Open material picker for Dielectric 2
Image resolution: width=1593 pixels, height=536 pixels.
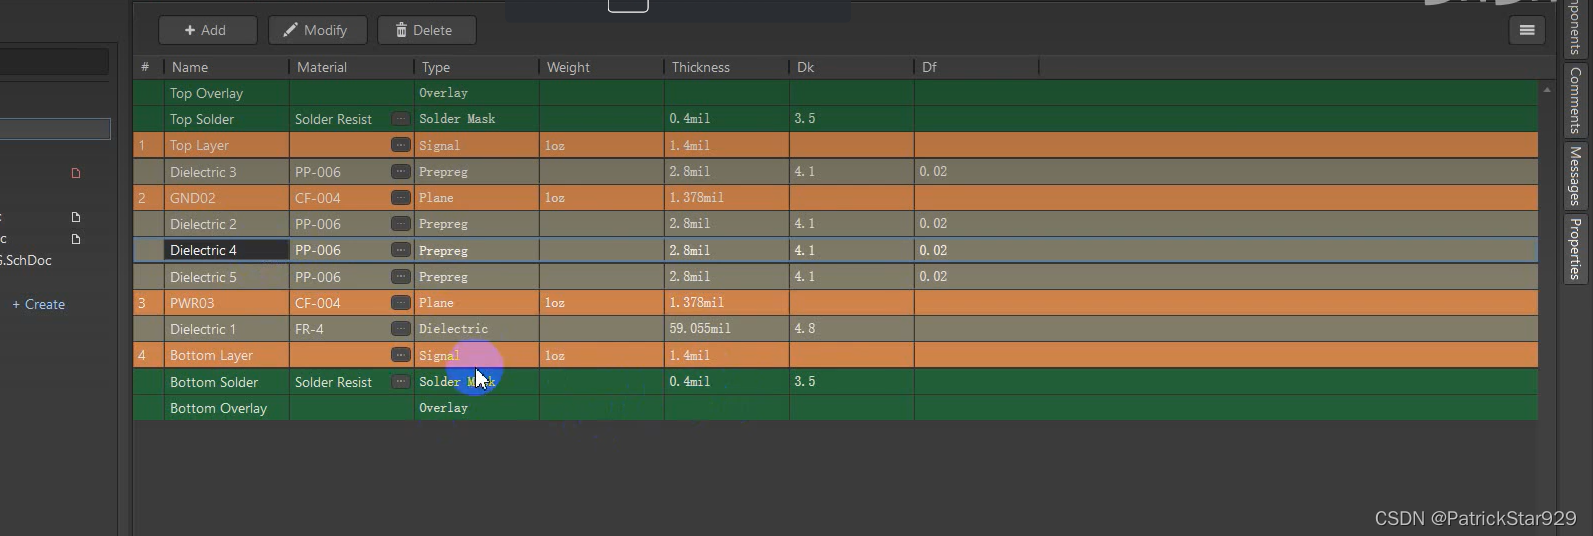(x=400, y=223)
